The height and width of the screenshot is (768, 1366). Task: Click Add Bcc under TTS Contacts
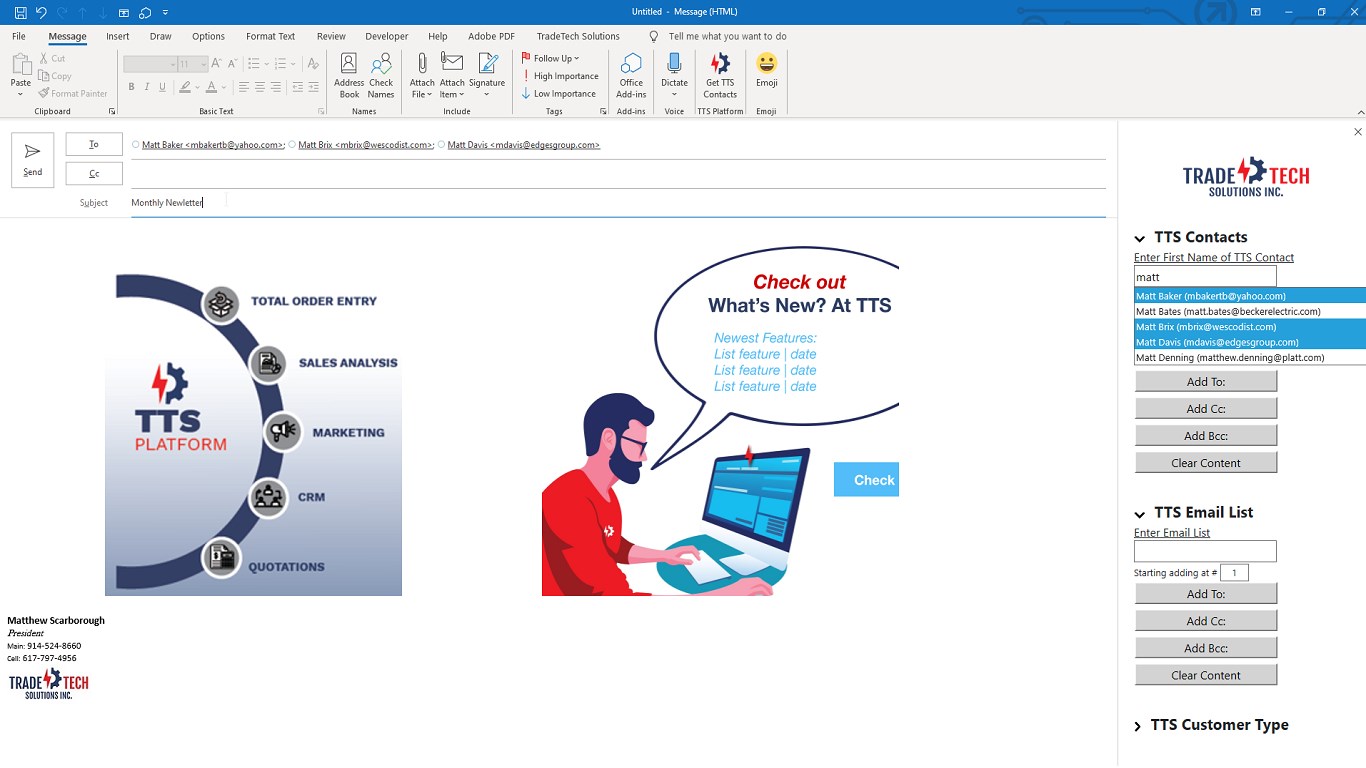1206,436
